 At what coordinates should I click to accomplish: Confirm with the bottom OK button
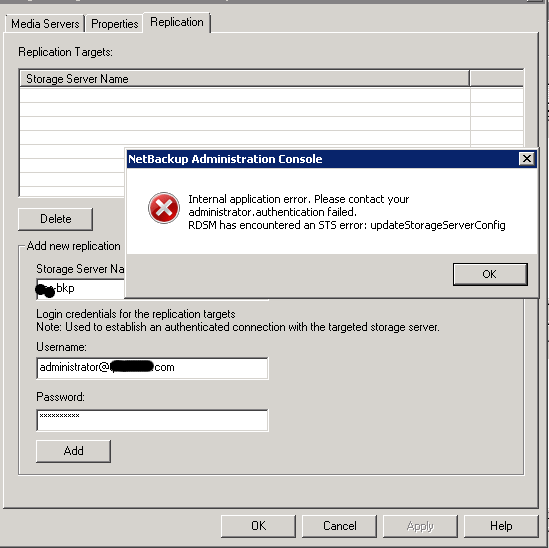pos(258,526)
